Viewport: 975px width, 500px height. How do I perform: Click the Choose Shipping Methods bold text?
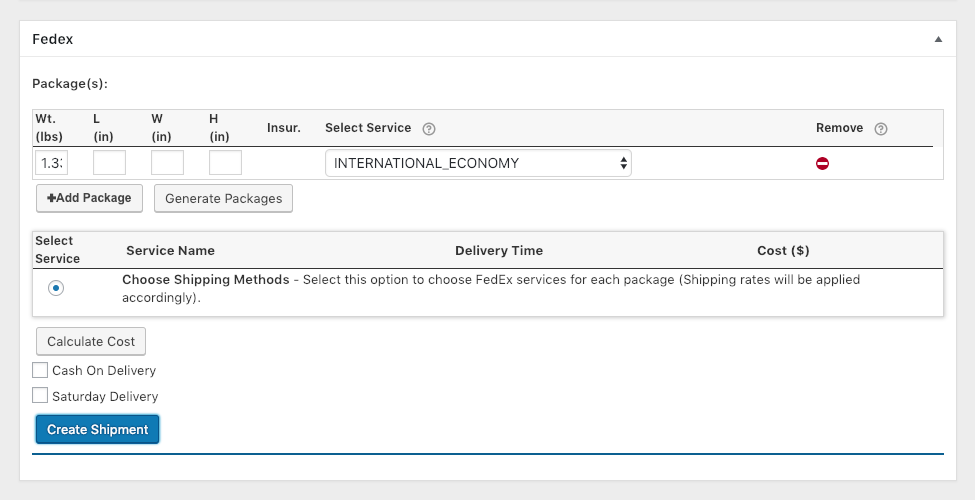click(x=206, y=280)
